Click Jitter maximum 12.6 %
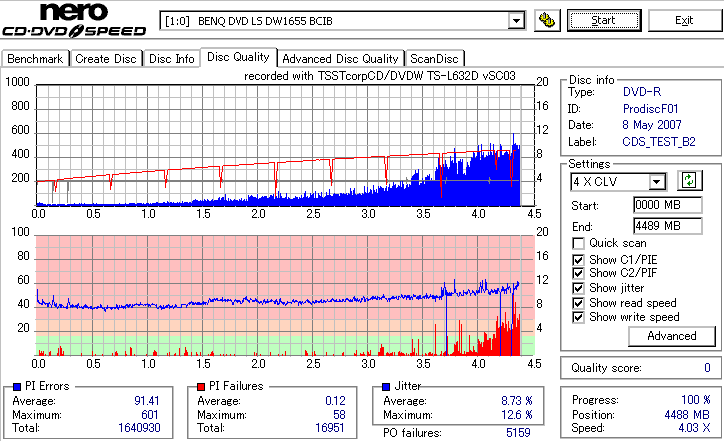Screen dimensions: 724x441 517,415
